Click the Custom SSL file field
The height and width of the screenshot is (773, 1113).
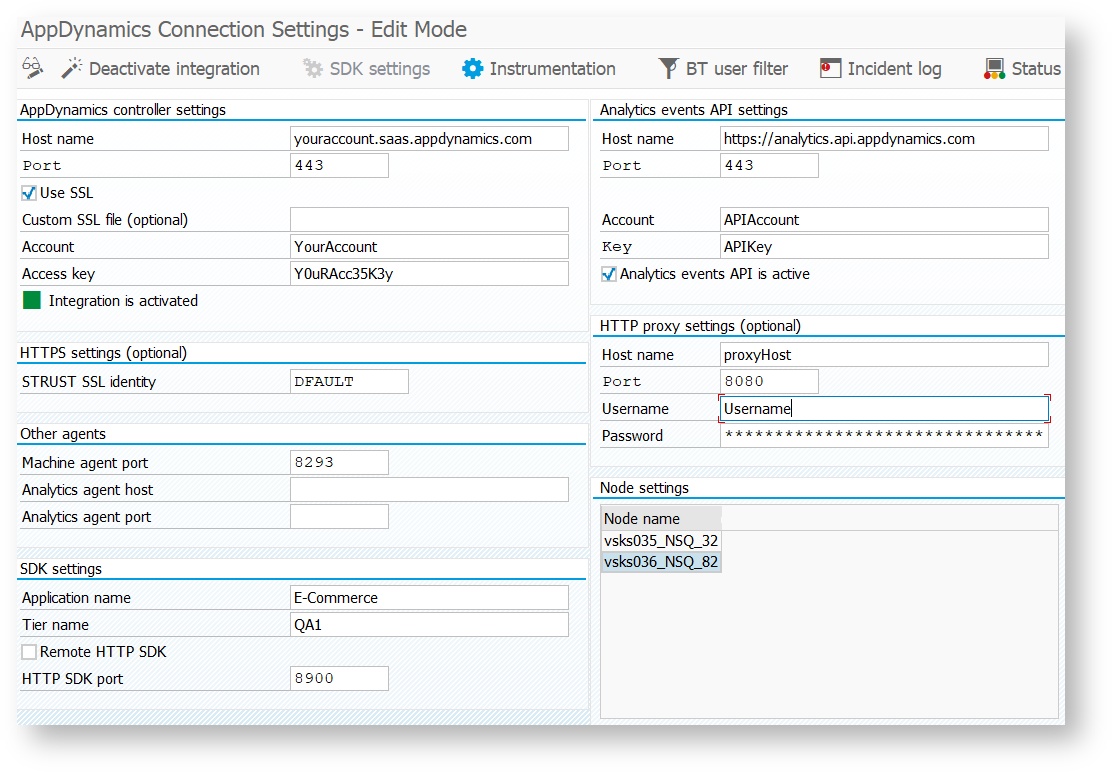point(429,219)
